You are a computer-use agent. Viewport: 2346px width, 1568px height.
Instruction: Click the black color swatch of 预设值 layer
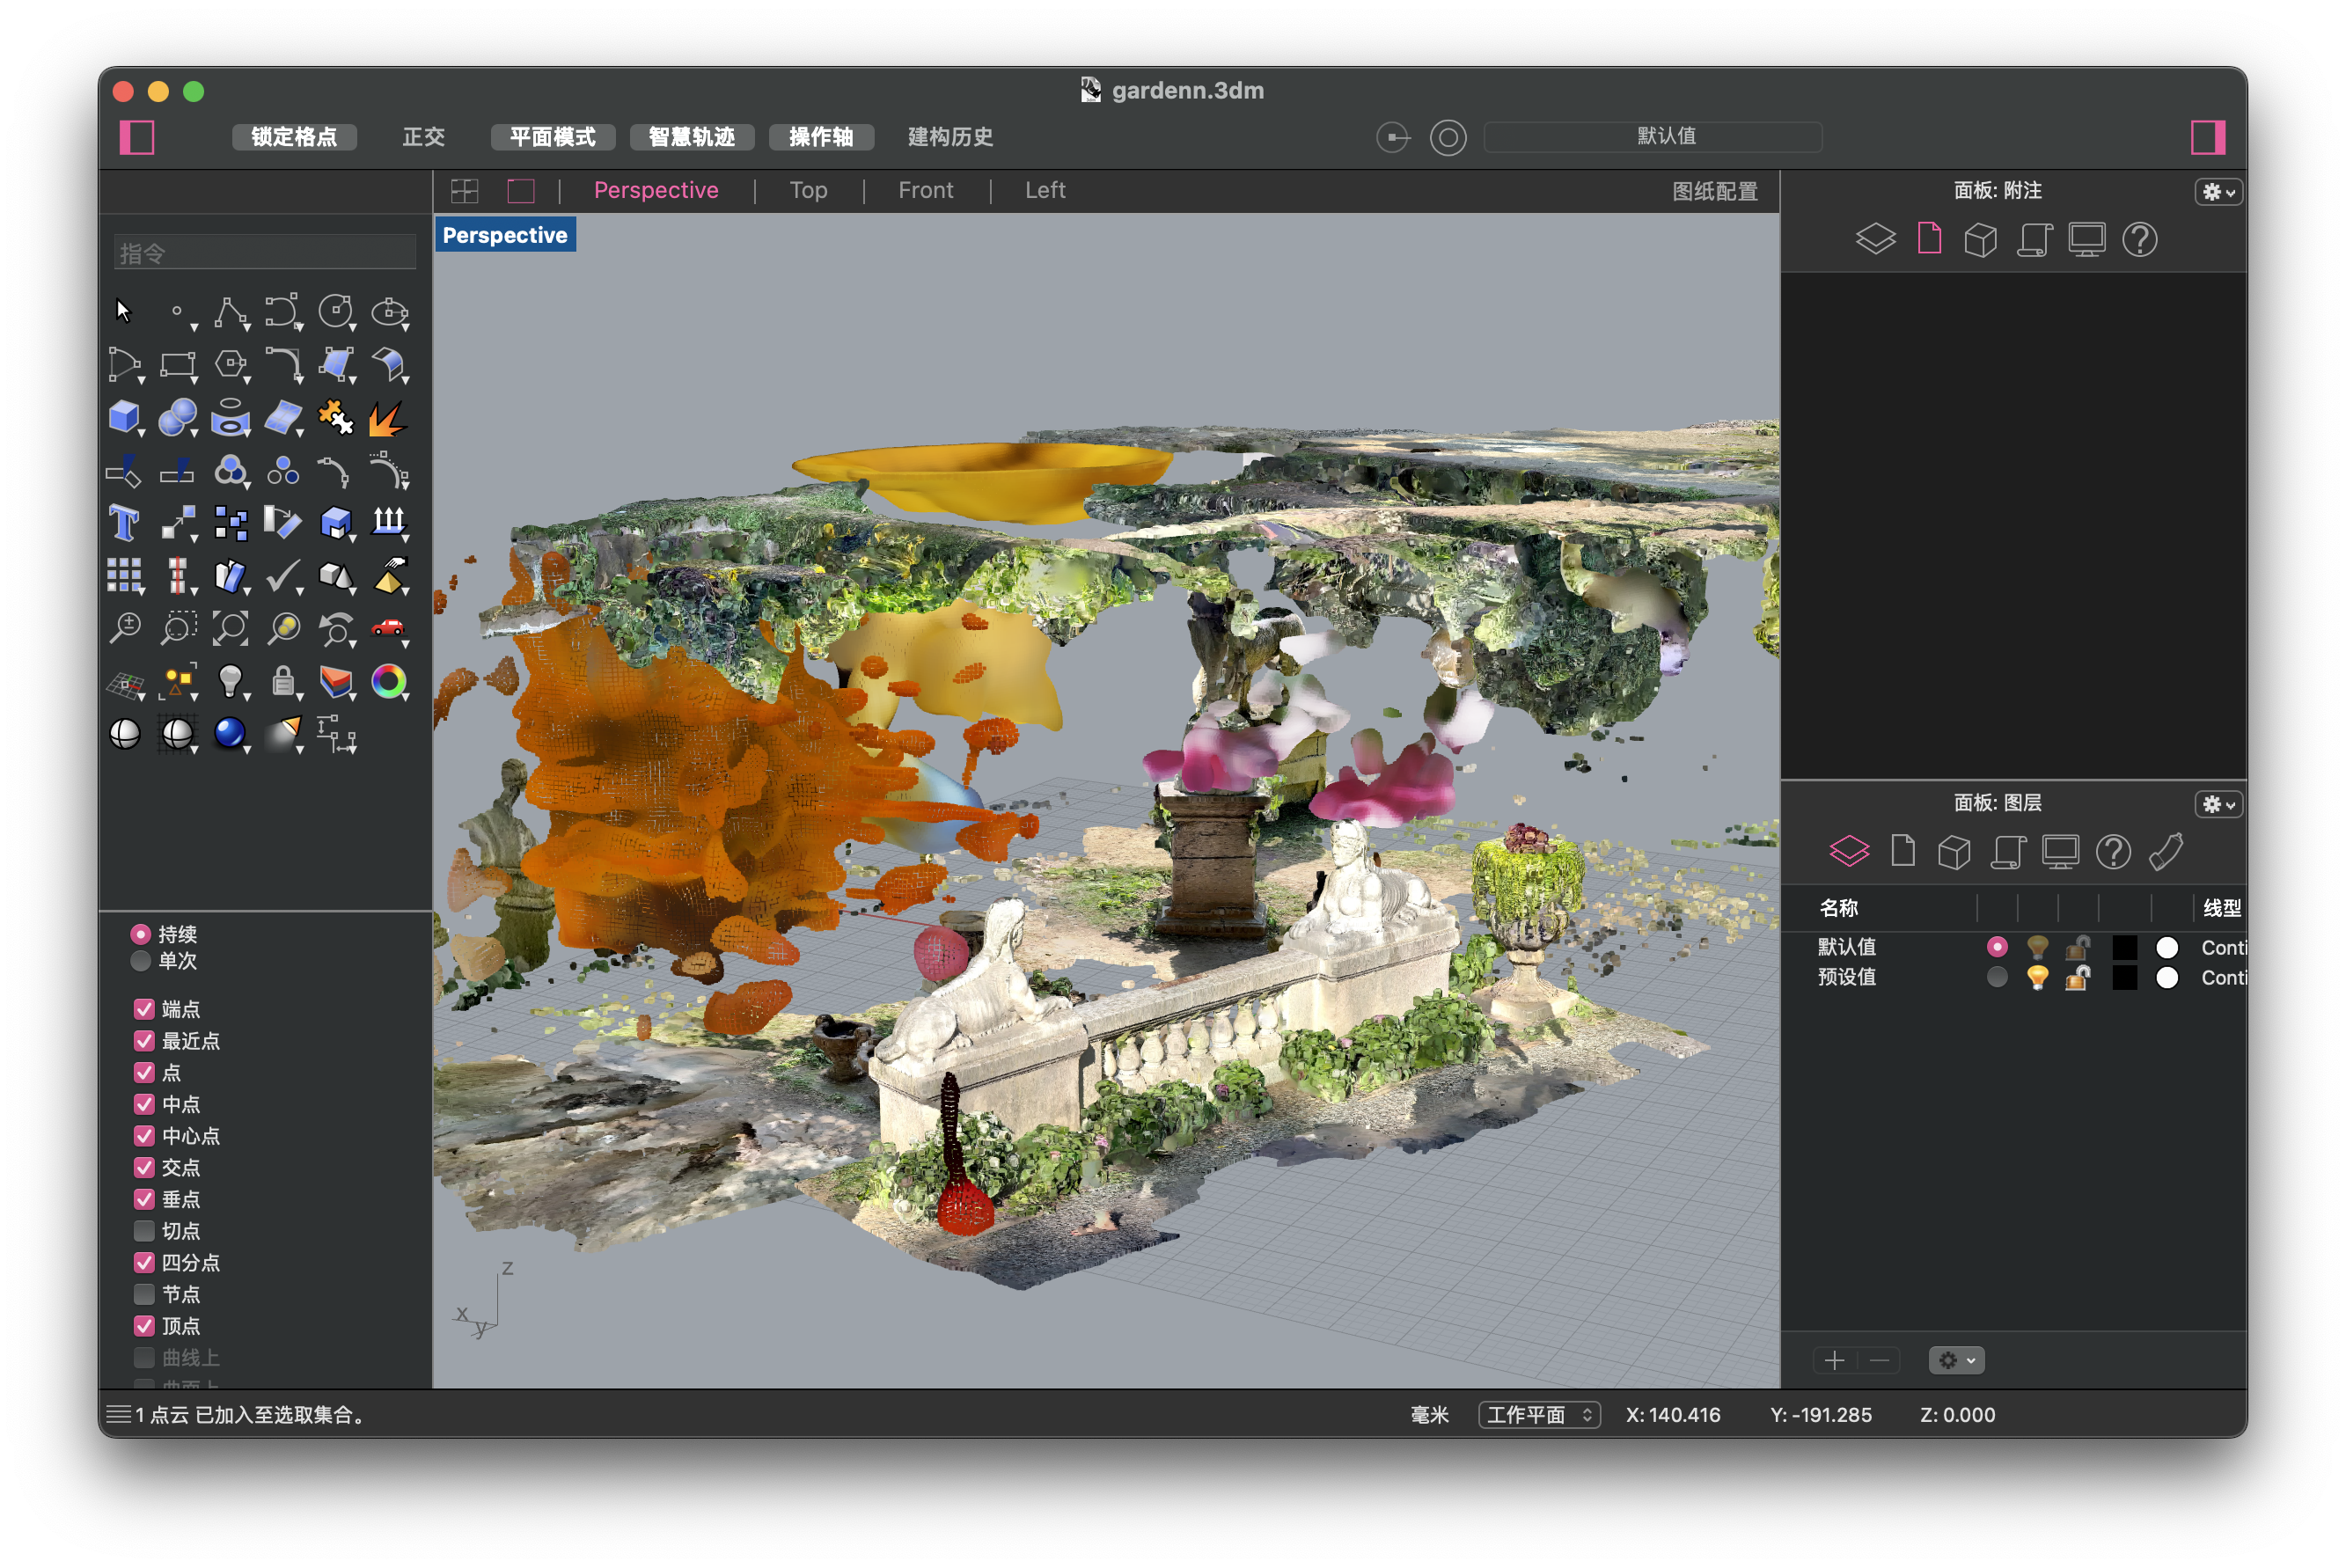(x=2124, y=977)
